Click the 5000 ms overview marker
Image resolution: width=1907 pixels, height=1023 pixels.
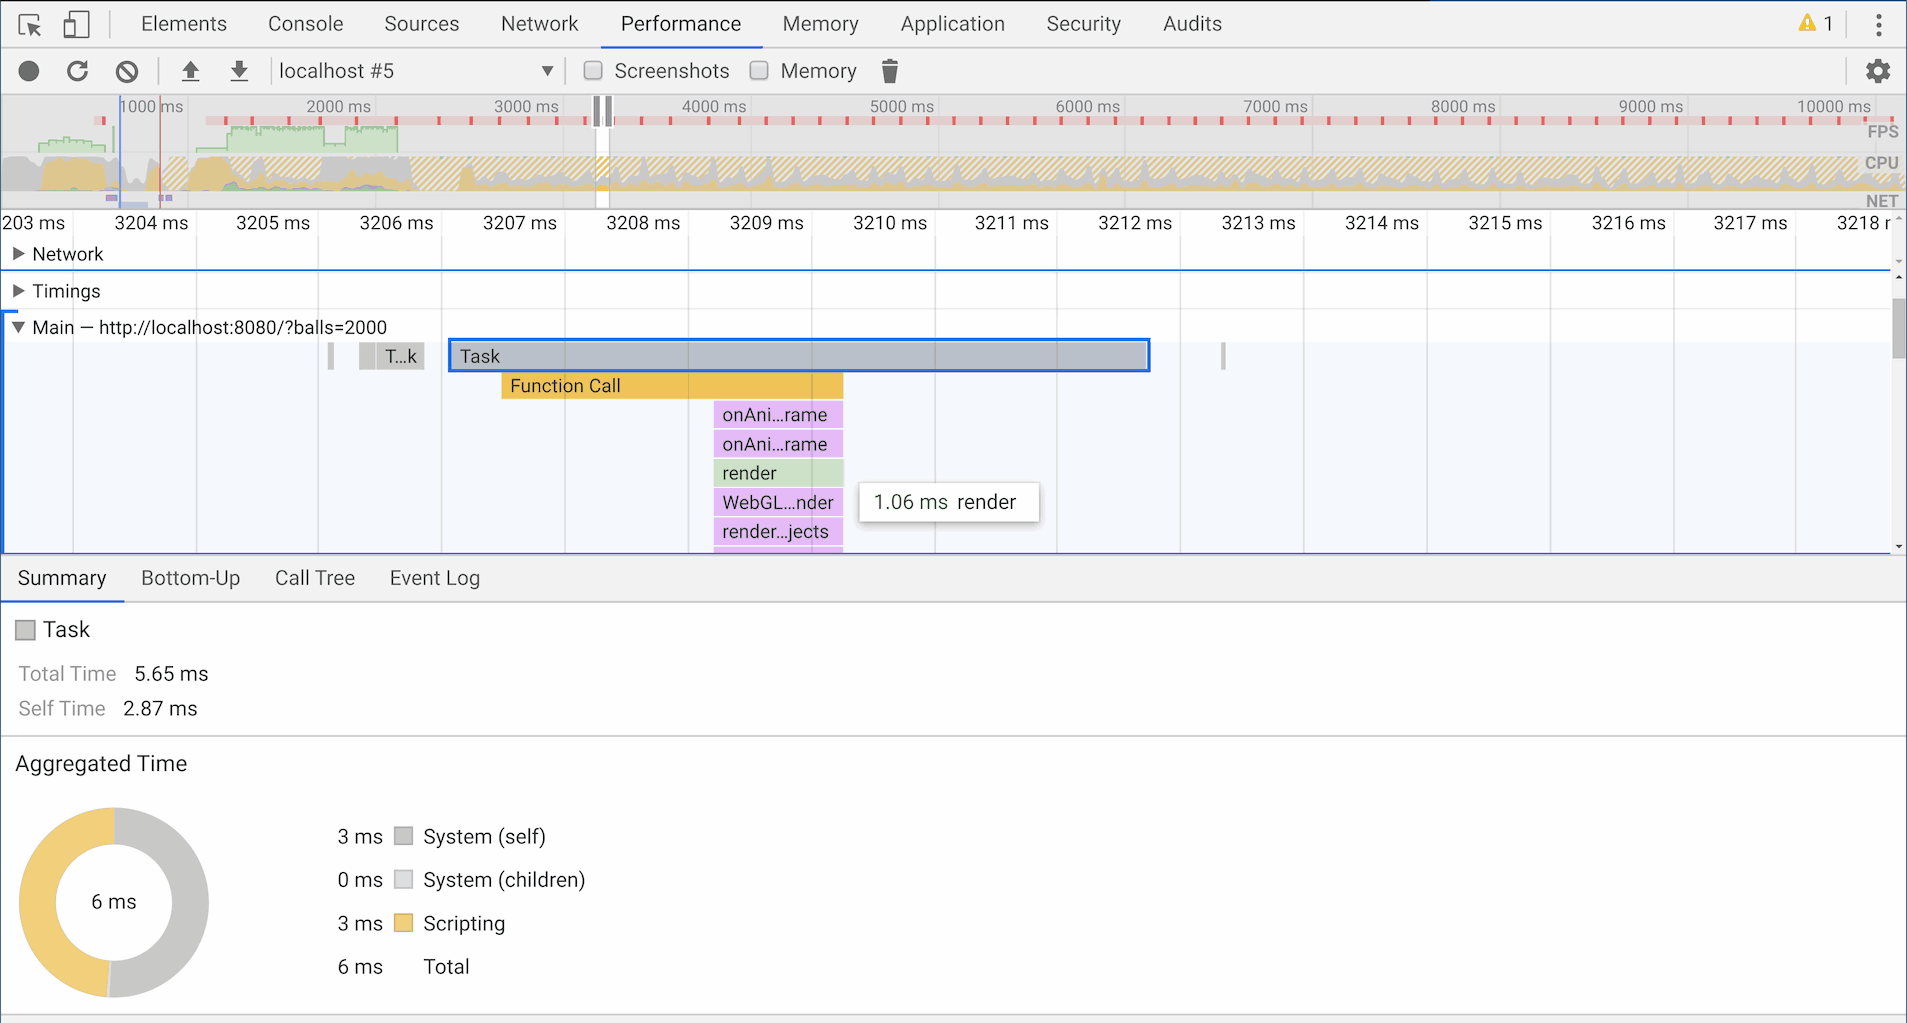point(902,106)
